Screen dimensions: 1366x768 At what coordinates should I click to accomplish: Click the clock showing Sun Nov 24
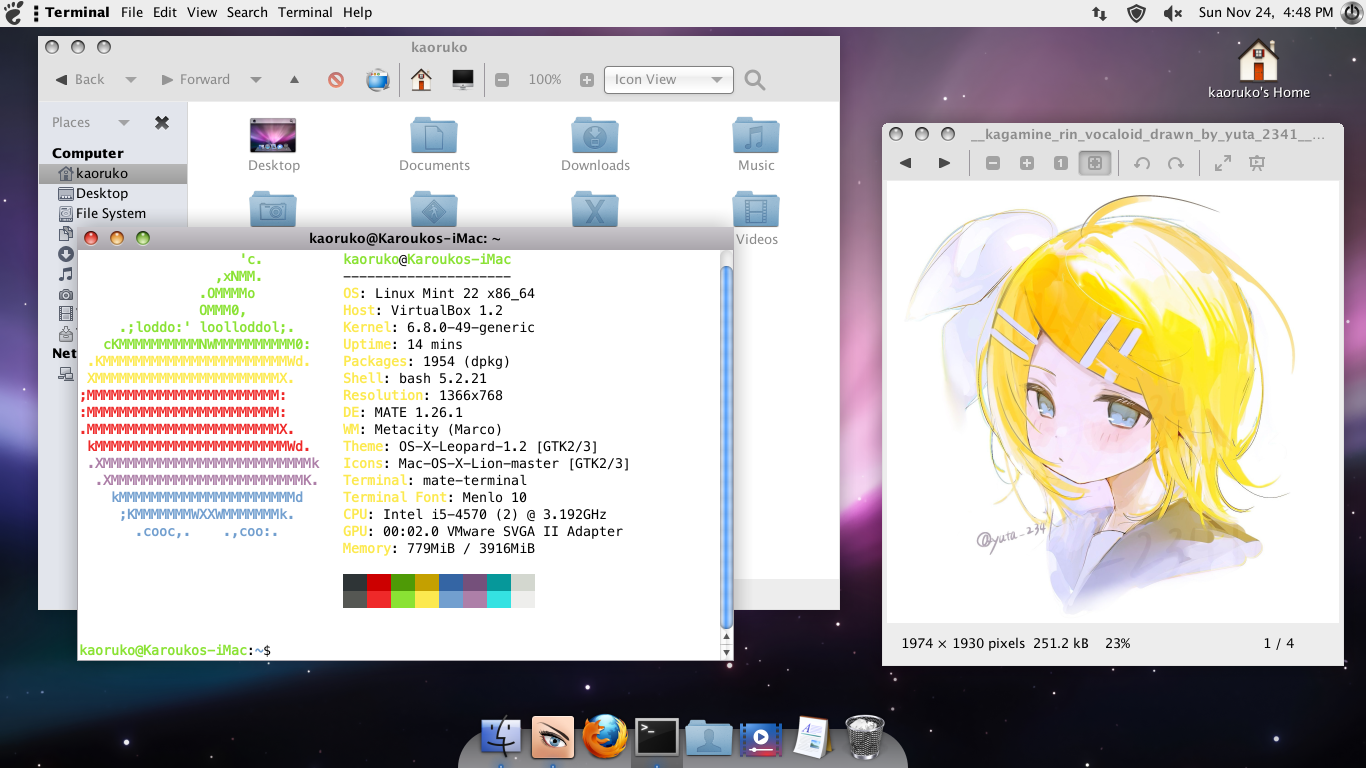(1266, 12)
